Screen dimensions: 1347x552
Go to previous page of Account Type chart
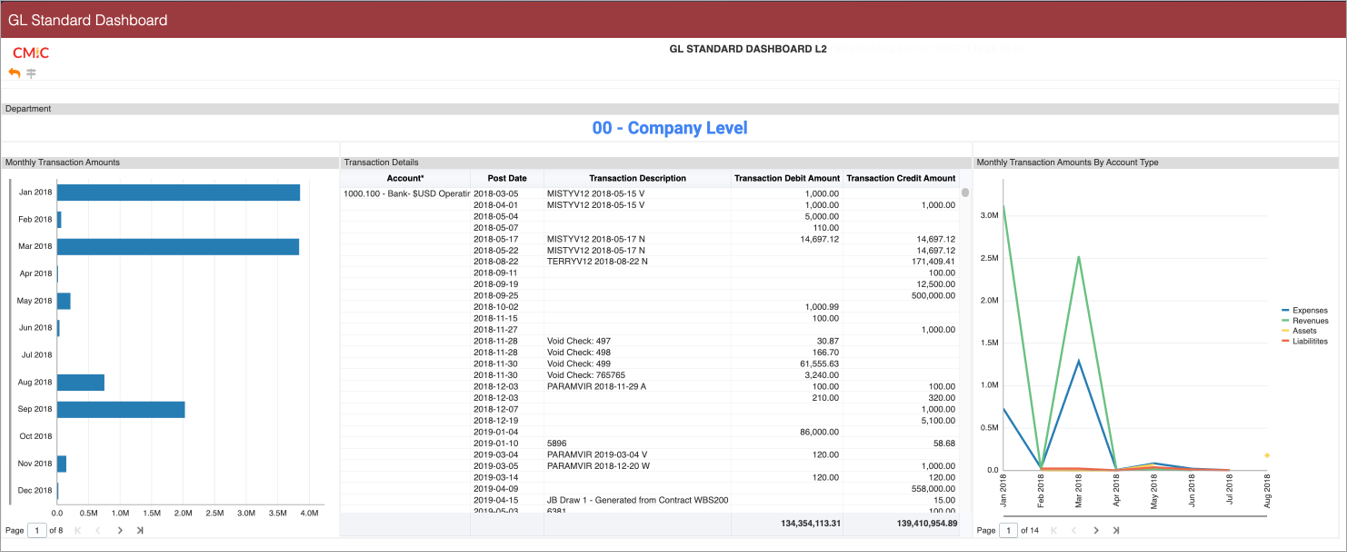point(1073,530)
